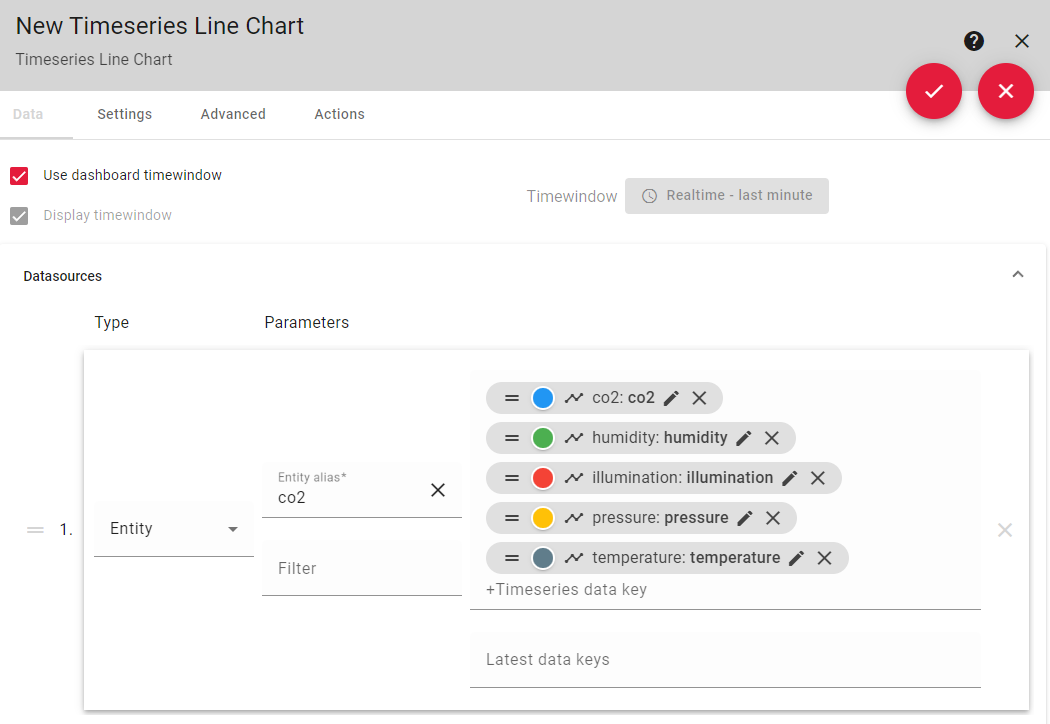Open the Realtime - last minute timewindow selector

point(727,196)
